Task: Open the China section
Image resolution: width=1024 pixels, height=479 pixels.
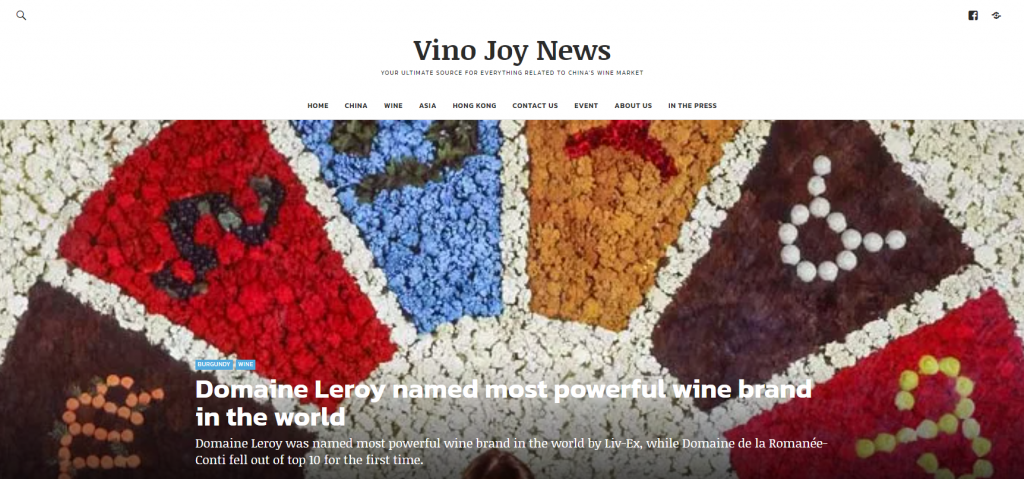Action: (356, 106)
